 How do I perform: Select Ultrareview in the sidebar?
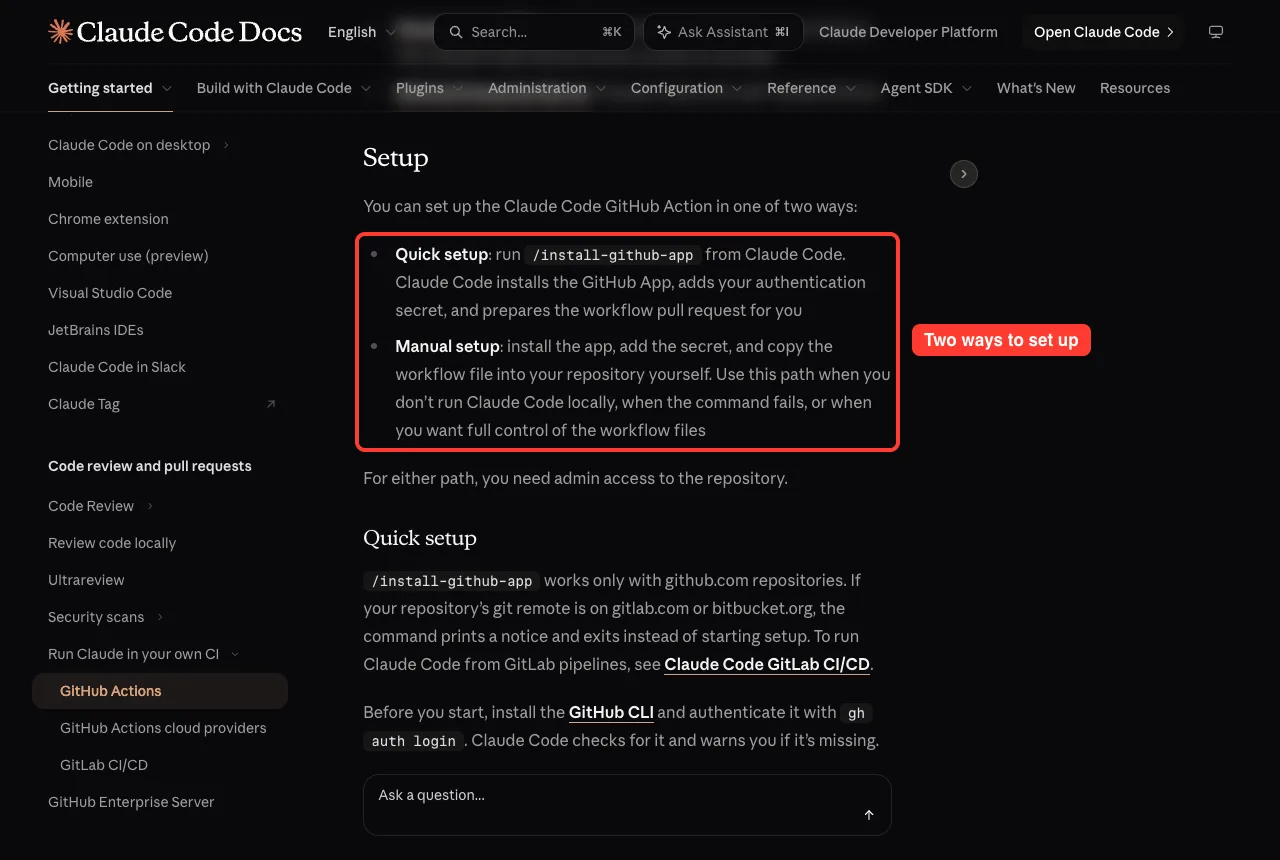click(x=86, y=580)
